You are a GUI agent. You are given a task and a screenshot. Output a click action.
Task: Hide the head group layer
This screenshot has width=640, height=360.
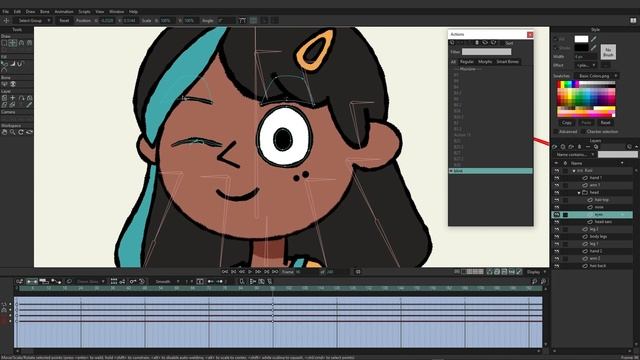click(557, 193)
